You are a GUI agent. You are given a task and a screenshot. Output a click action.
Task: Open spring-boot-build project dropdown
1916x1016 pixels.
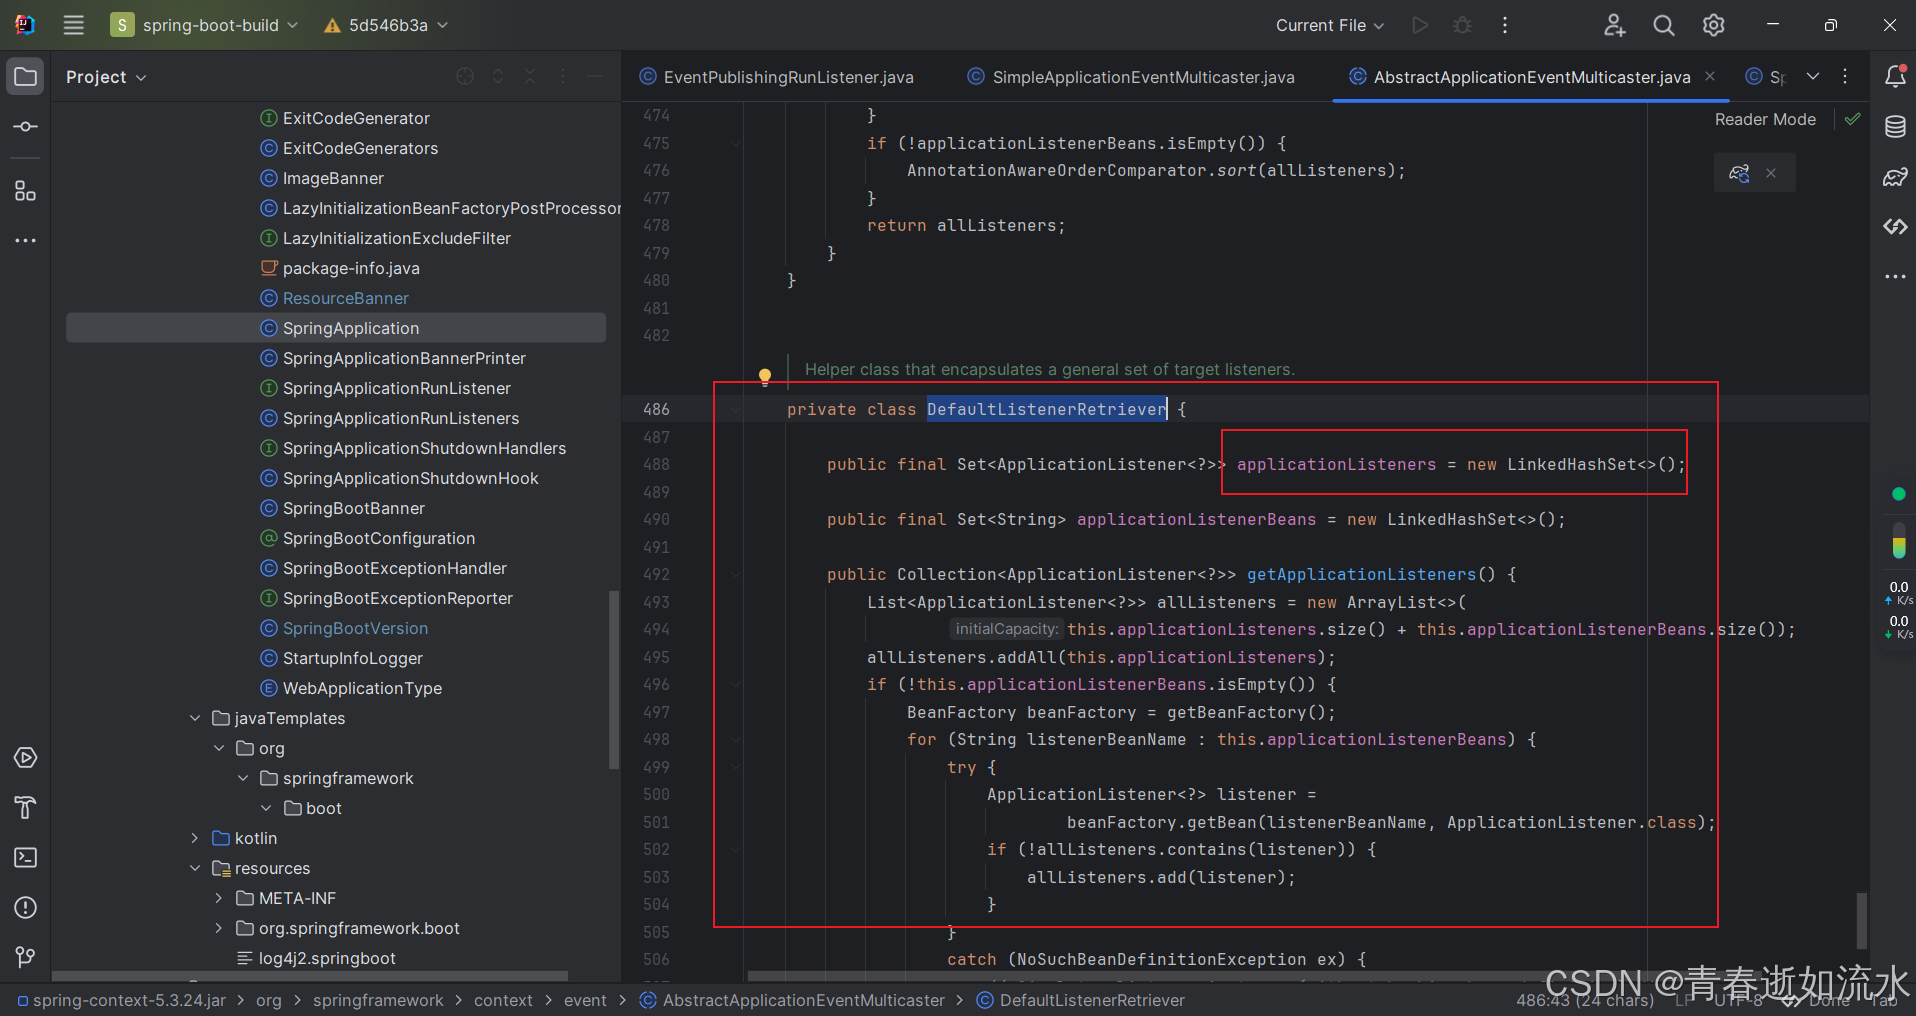[205, 25]
